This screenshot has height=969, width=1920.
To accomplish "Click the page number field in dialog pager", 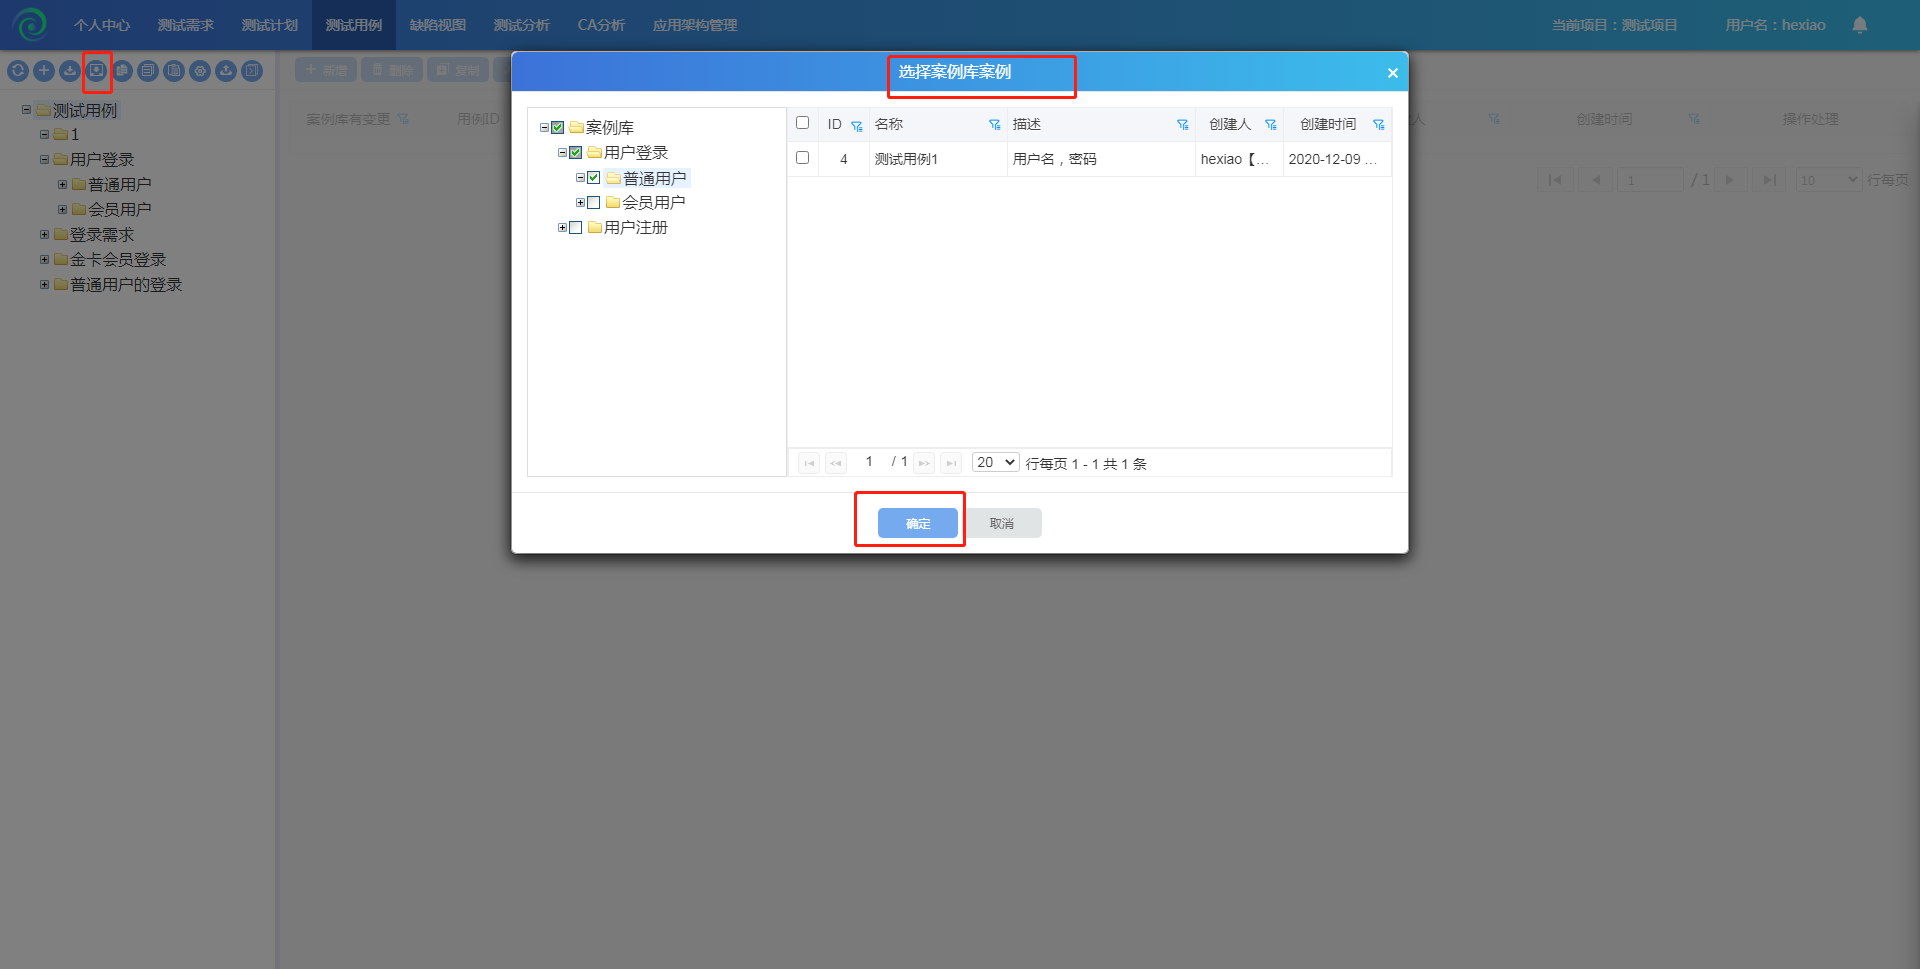I will [869, 462].
